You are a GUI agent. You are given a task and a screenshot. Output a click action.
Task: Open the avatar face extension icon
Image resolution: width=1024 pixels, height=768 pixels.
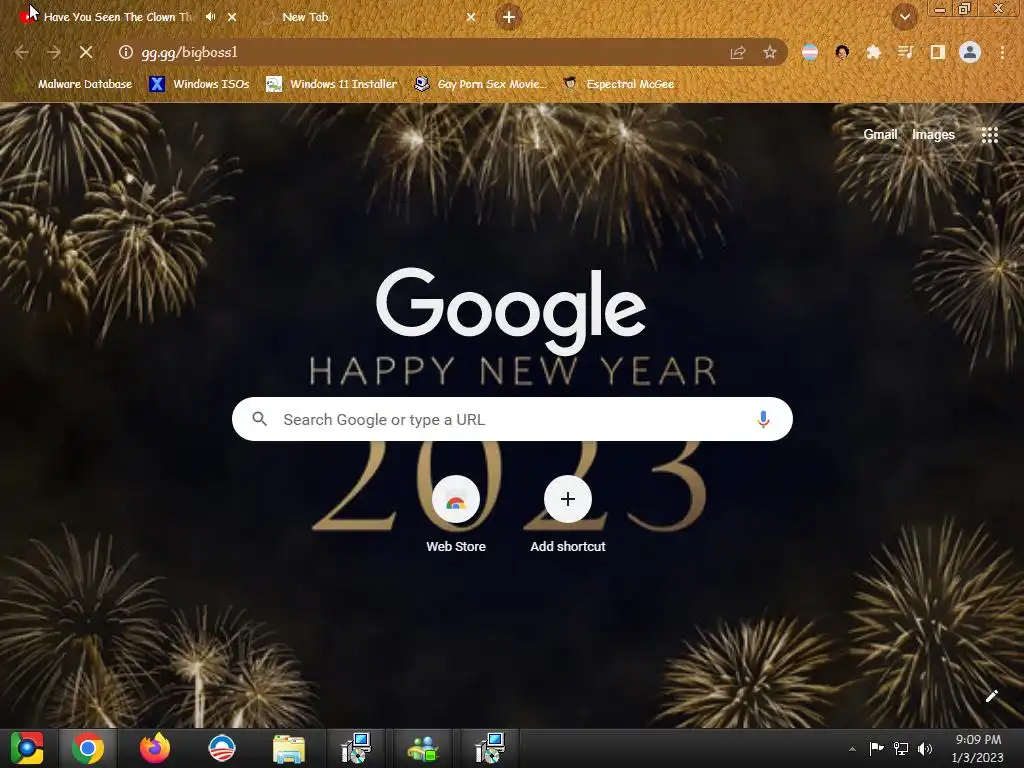pos(842,52)
